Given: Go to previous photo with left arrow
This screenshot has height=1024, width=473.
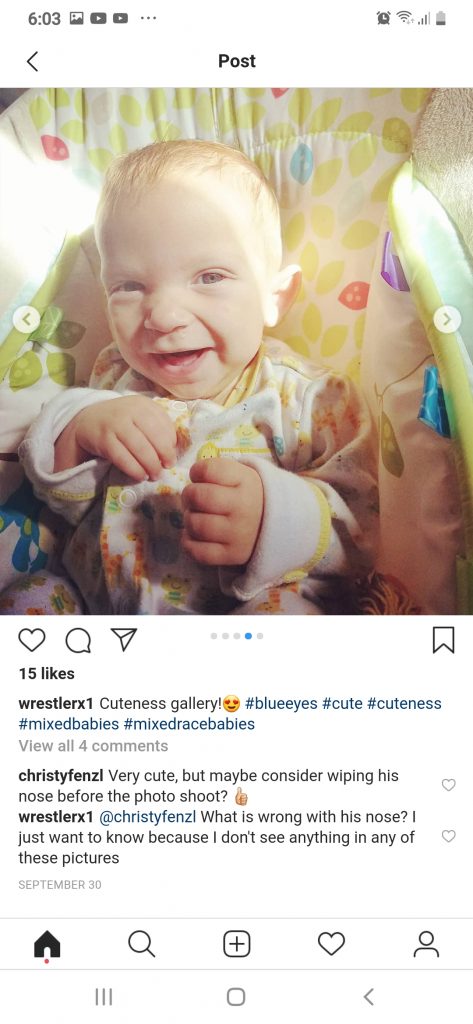Looking at the screenshot, I should (x=26, y=319).
